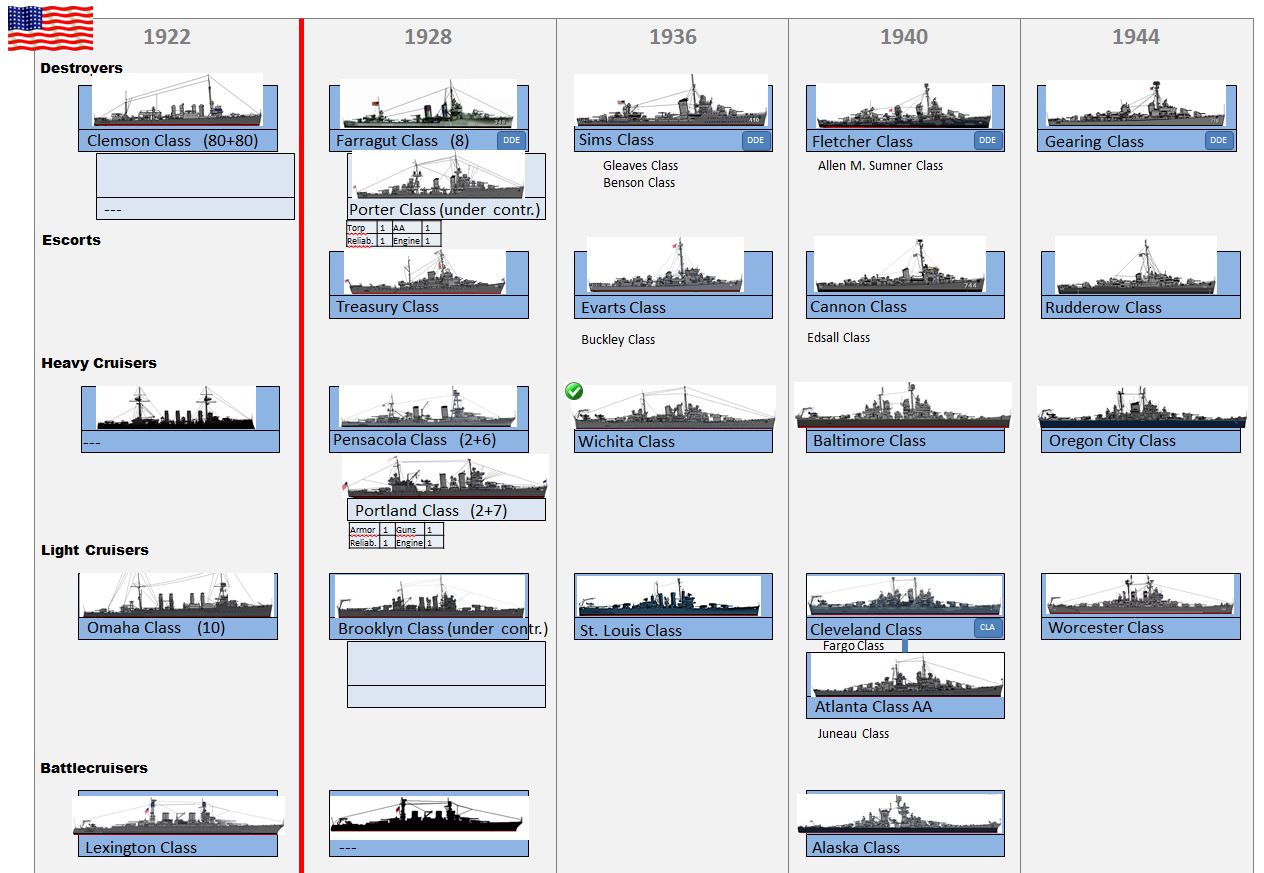Click the 1936 year column header
This screenshot has height=873, width=1264.
click(672, 37)
